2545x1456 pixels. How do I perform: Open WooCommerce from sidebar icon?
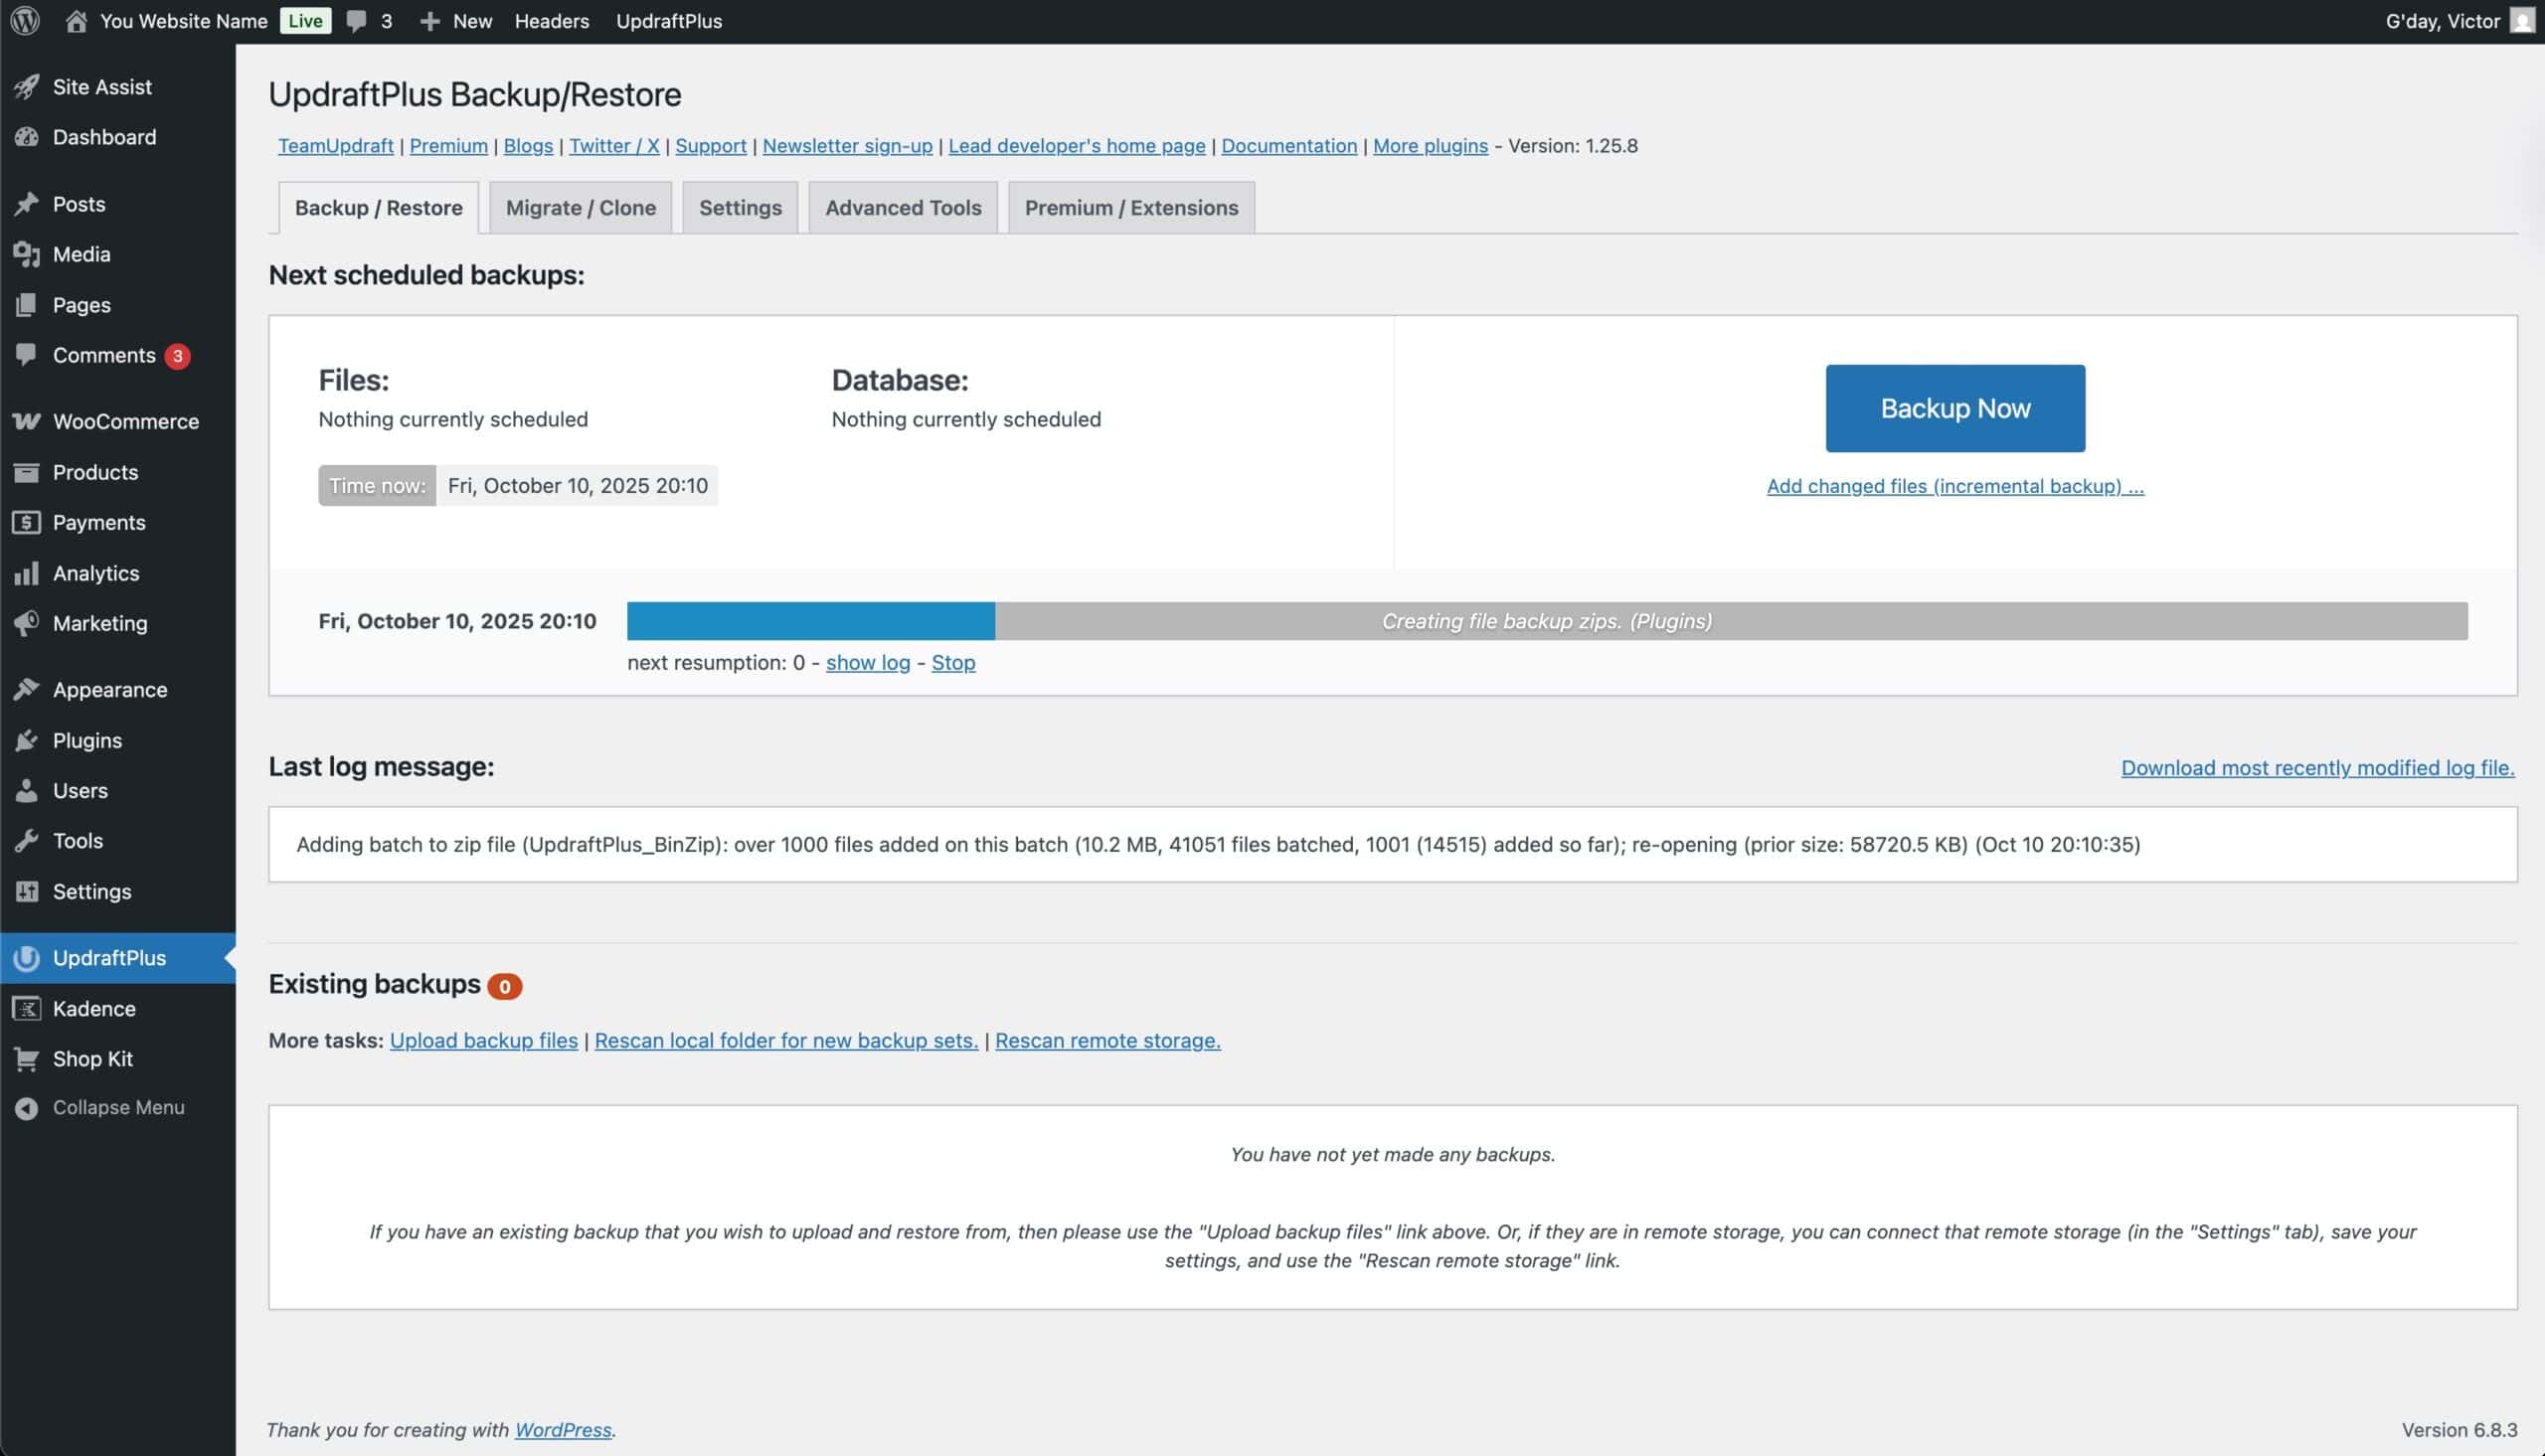(x=27, y=421)
